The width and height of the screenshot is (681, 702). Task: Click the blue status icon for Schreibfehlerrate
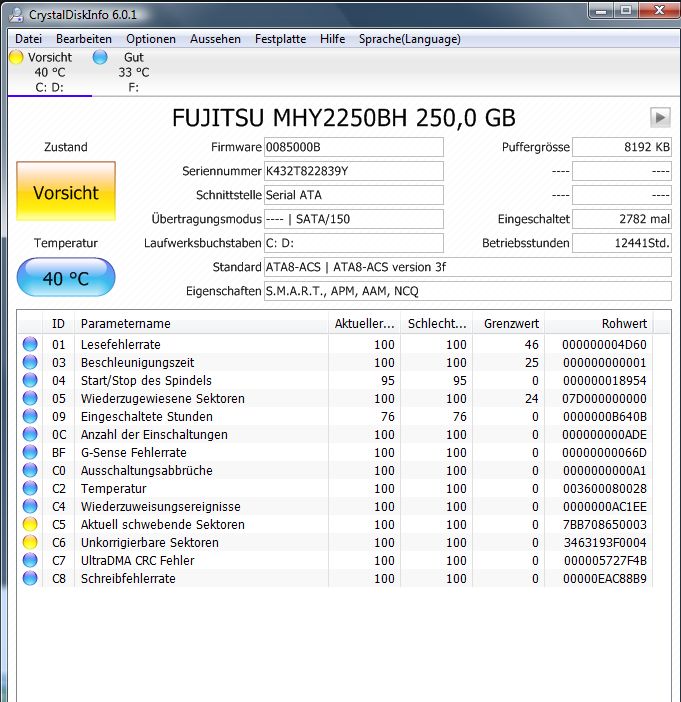(x=30, y=578)
